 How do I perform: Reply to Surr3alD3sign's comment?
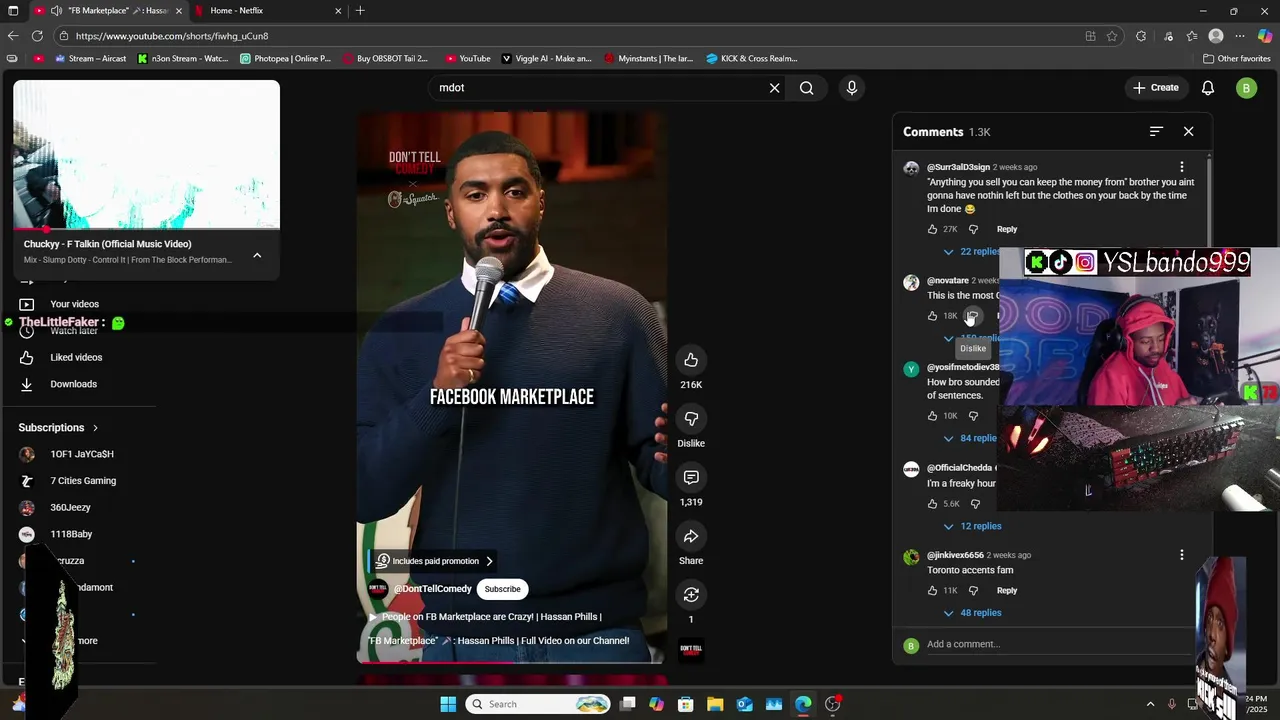pyautogui.click(x=1007, y=229)
